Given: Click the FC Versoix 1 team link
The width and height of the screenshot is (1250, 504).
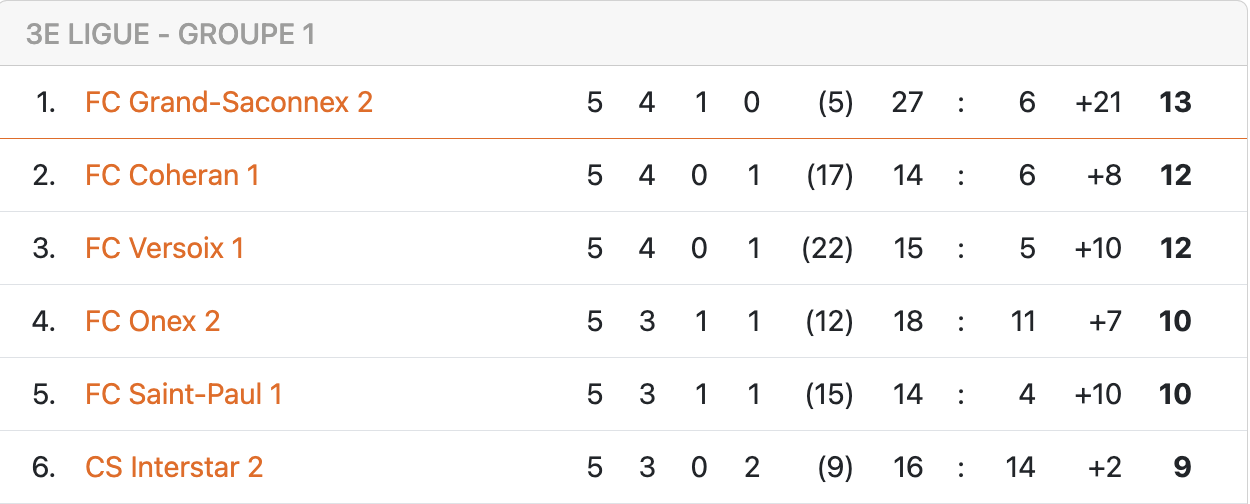Looking at the screenshot, I should click(x=165, y=248).
